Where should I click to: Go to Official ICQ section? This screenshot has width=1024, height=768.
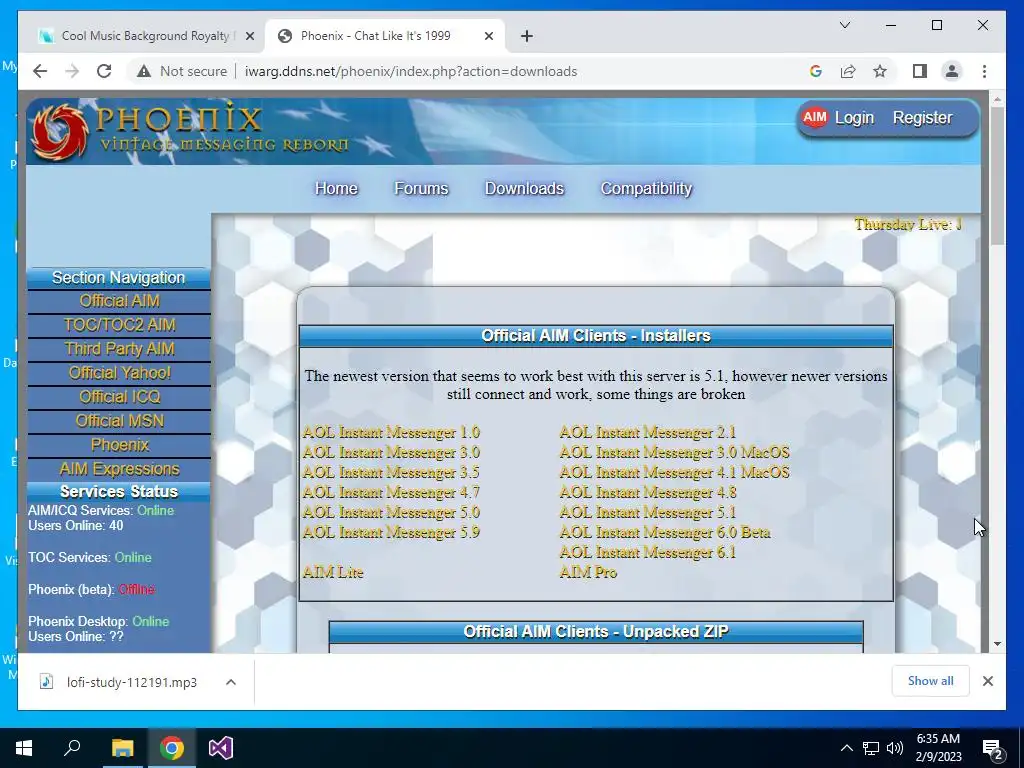point(119,397)
